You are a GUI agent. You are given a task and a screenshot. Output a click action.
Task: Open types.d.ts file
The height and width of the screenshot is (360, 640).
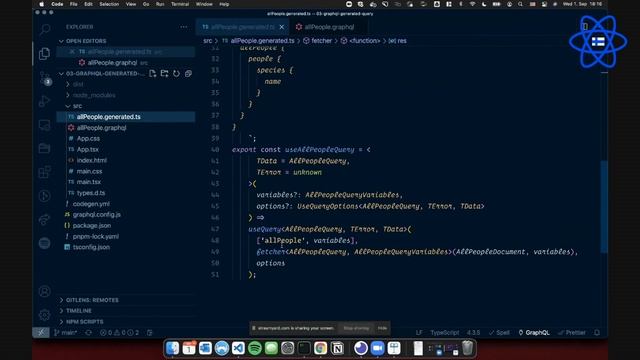(91, 193)
